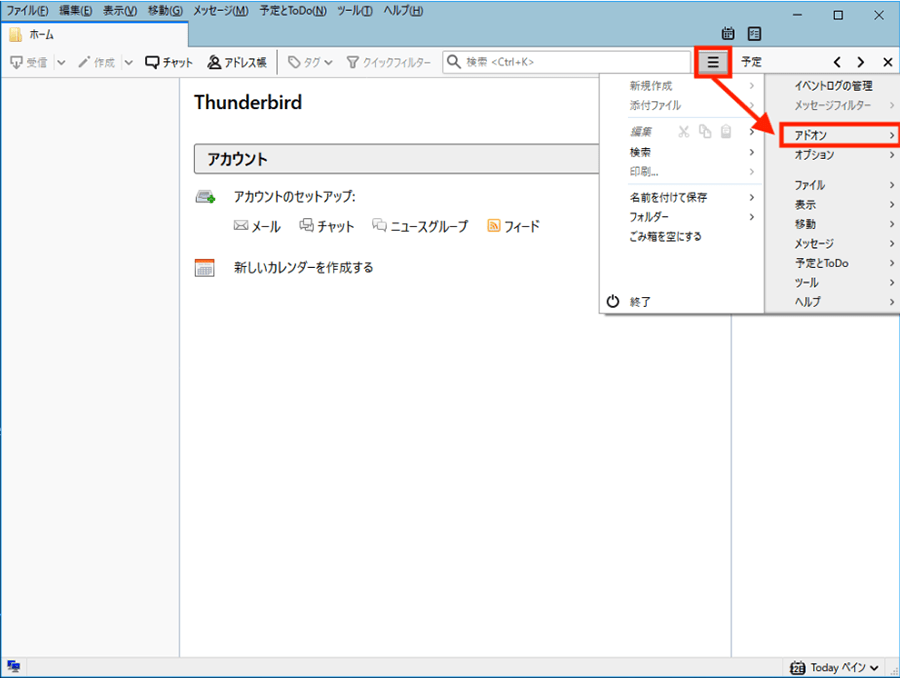Select イベントログの管理 menu item
Viewport: 900px width, 678px height.
(x=833, y=86)
